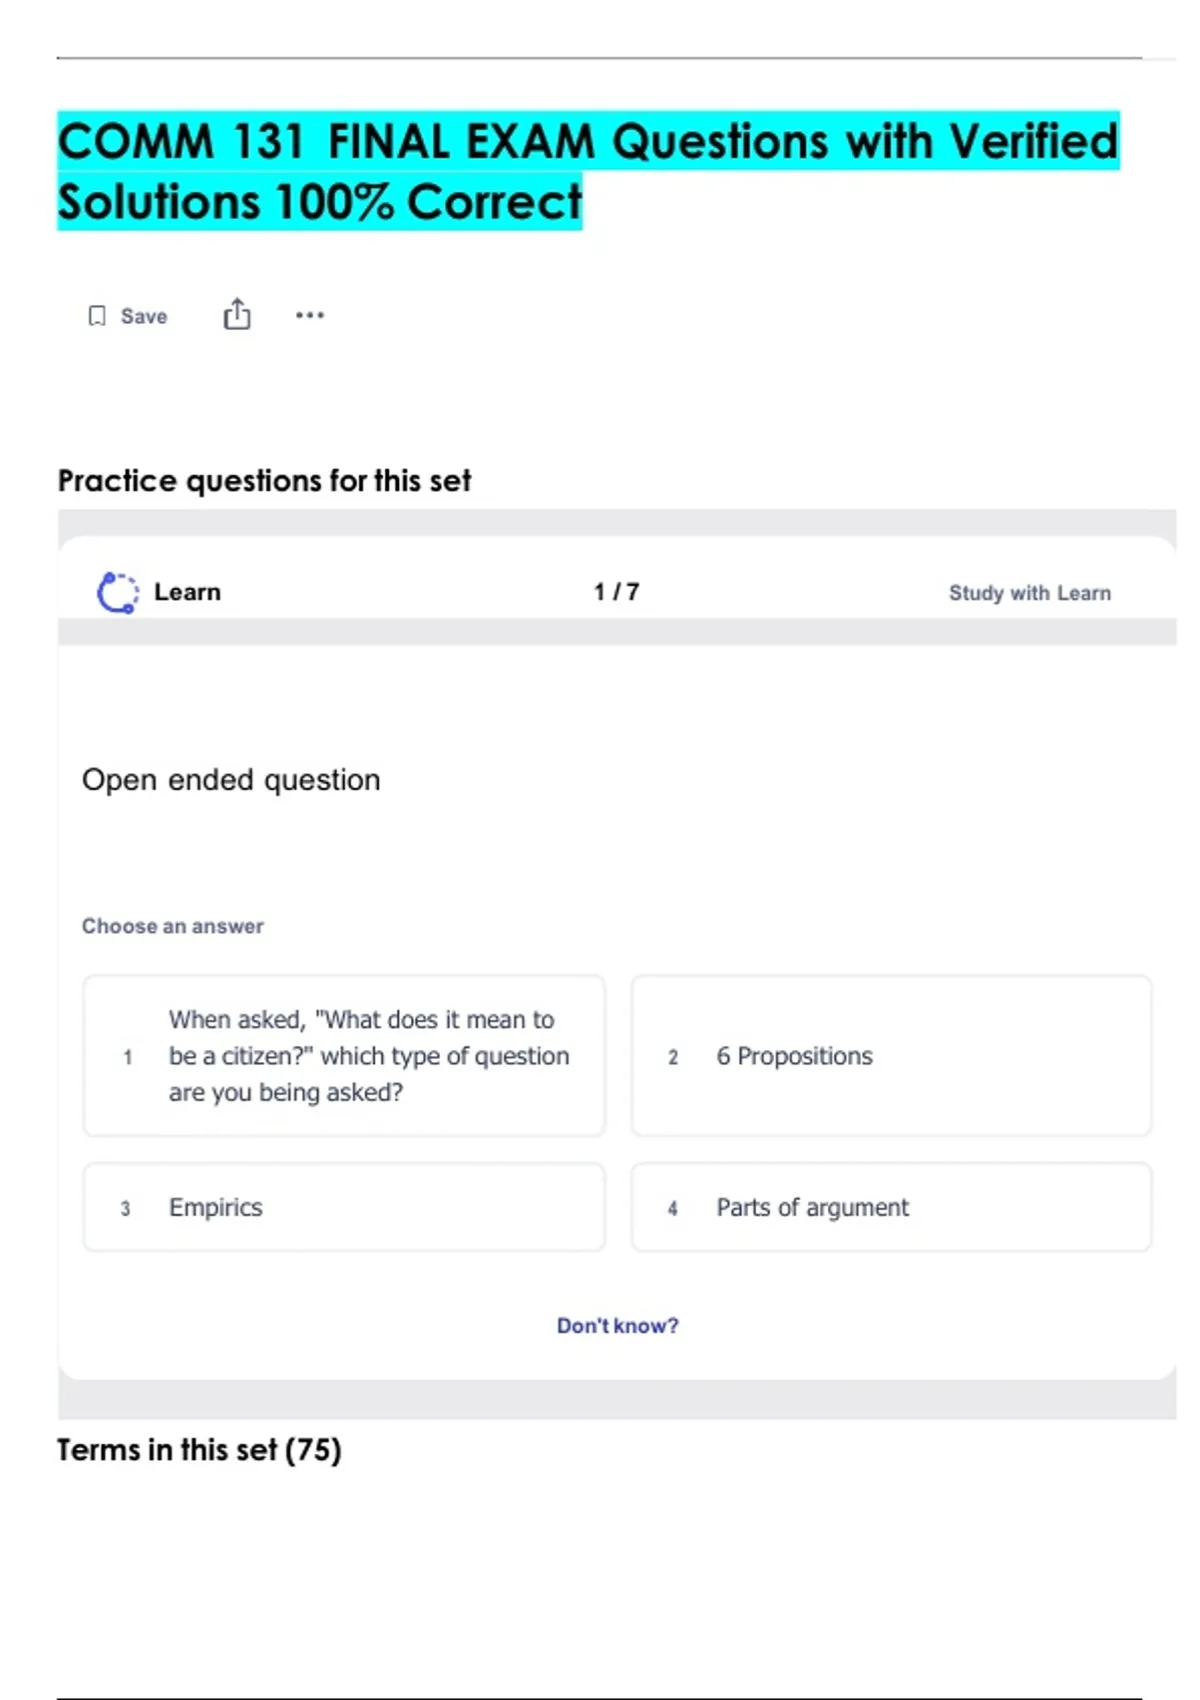This screenshot has height=1700, width=1200.
Task: Click the bookmark icon beside Save
Action: coord(97,316)
